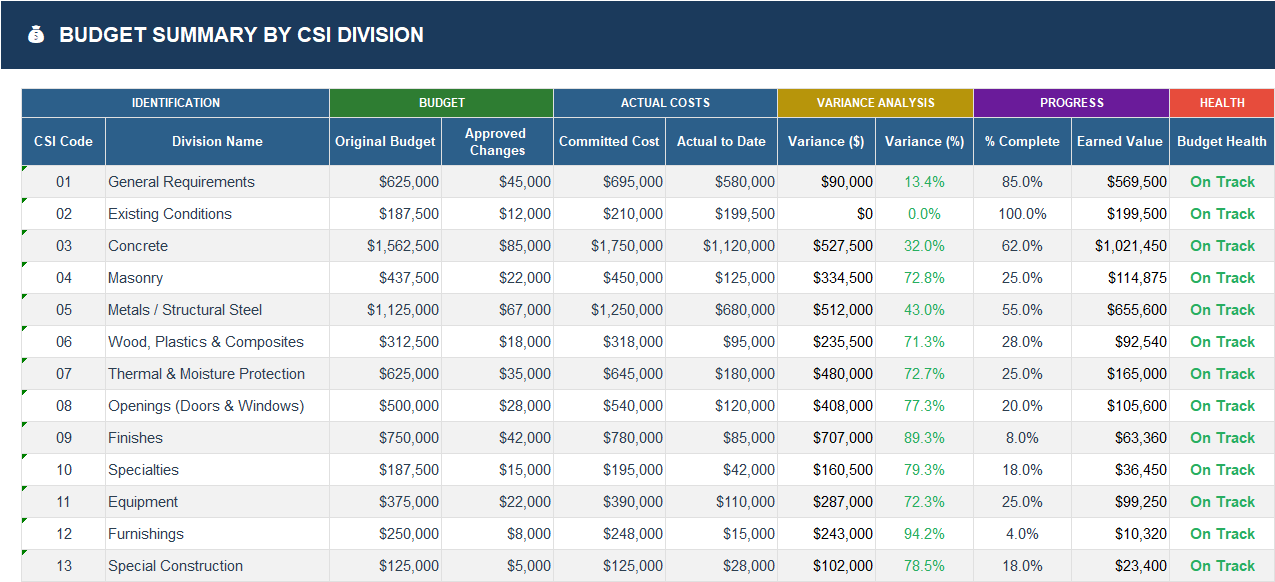Select the Openings (Doors & Windows) cell
Screen dimensions: 1275x582
pyautogui.click(x=217, y=406)
